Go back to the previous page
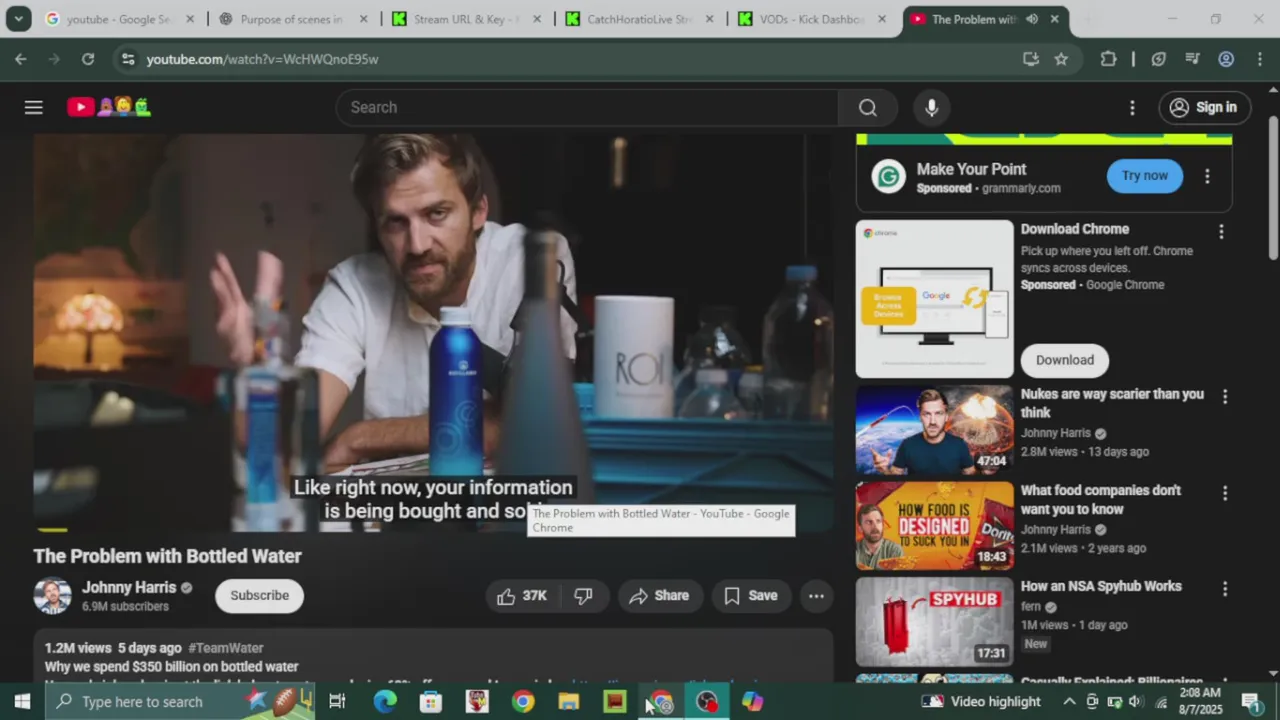1280x720 pixels. (x=21, y=59)
